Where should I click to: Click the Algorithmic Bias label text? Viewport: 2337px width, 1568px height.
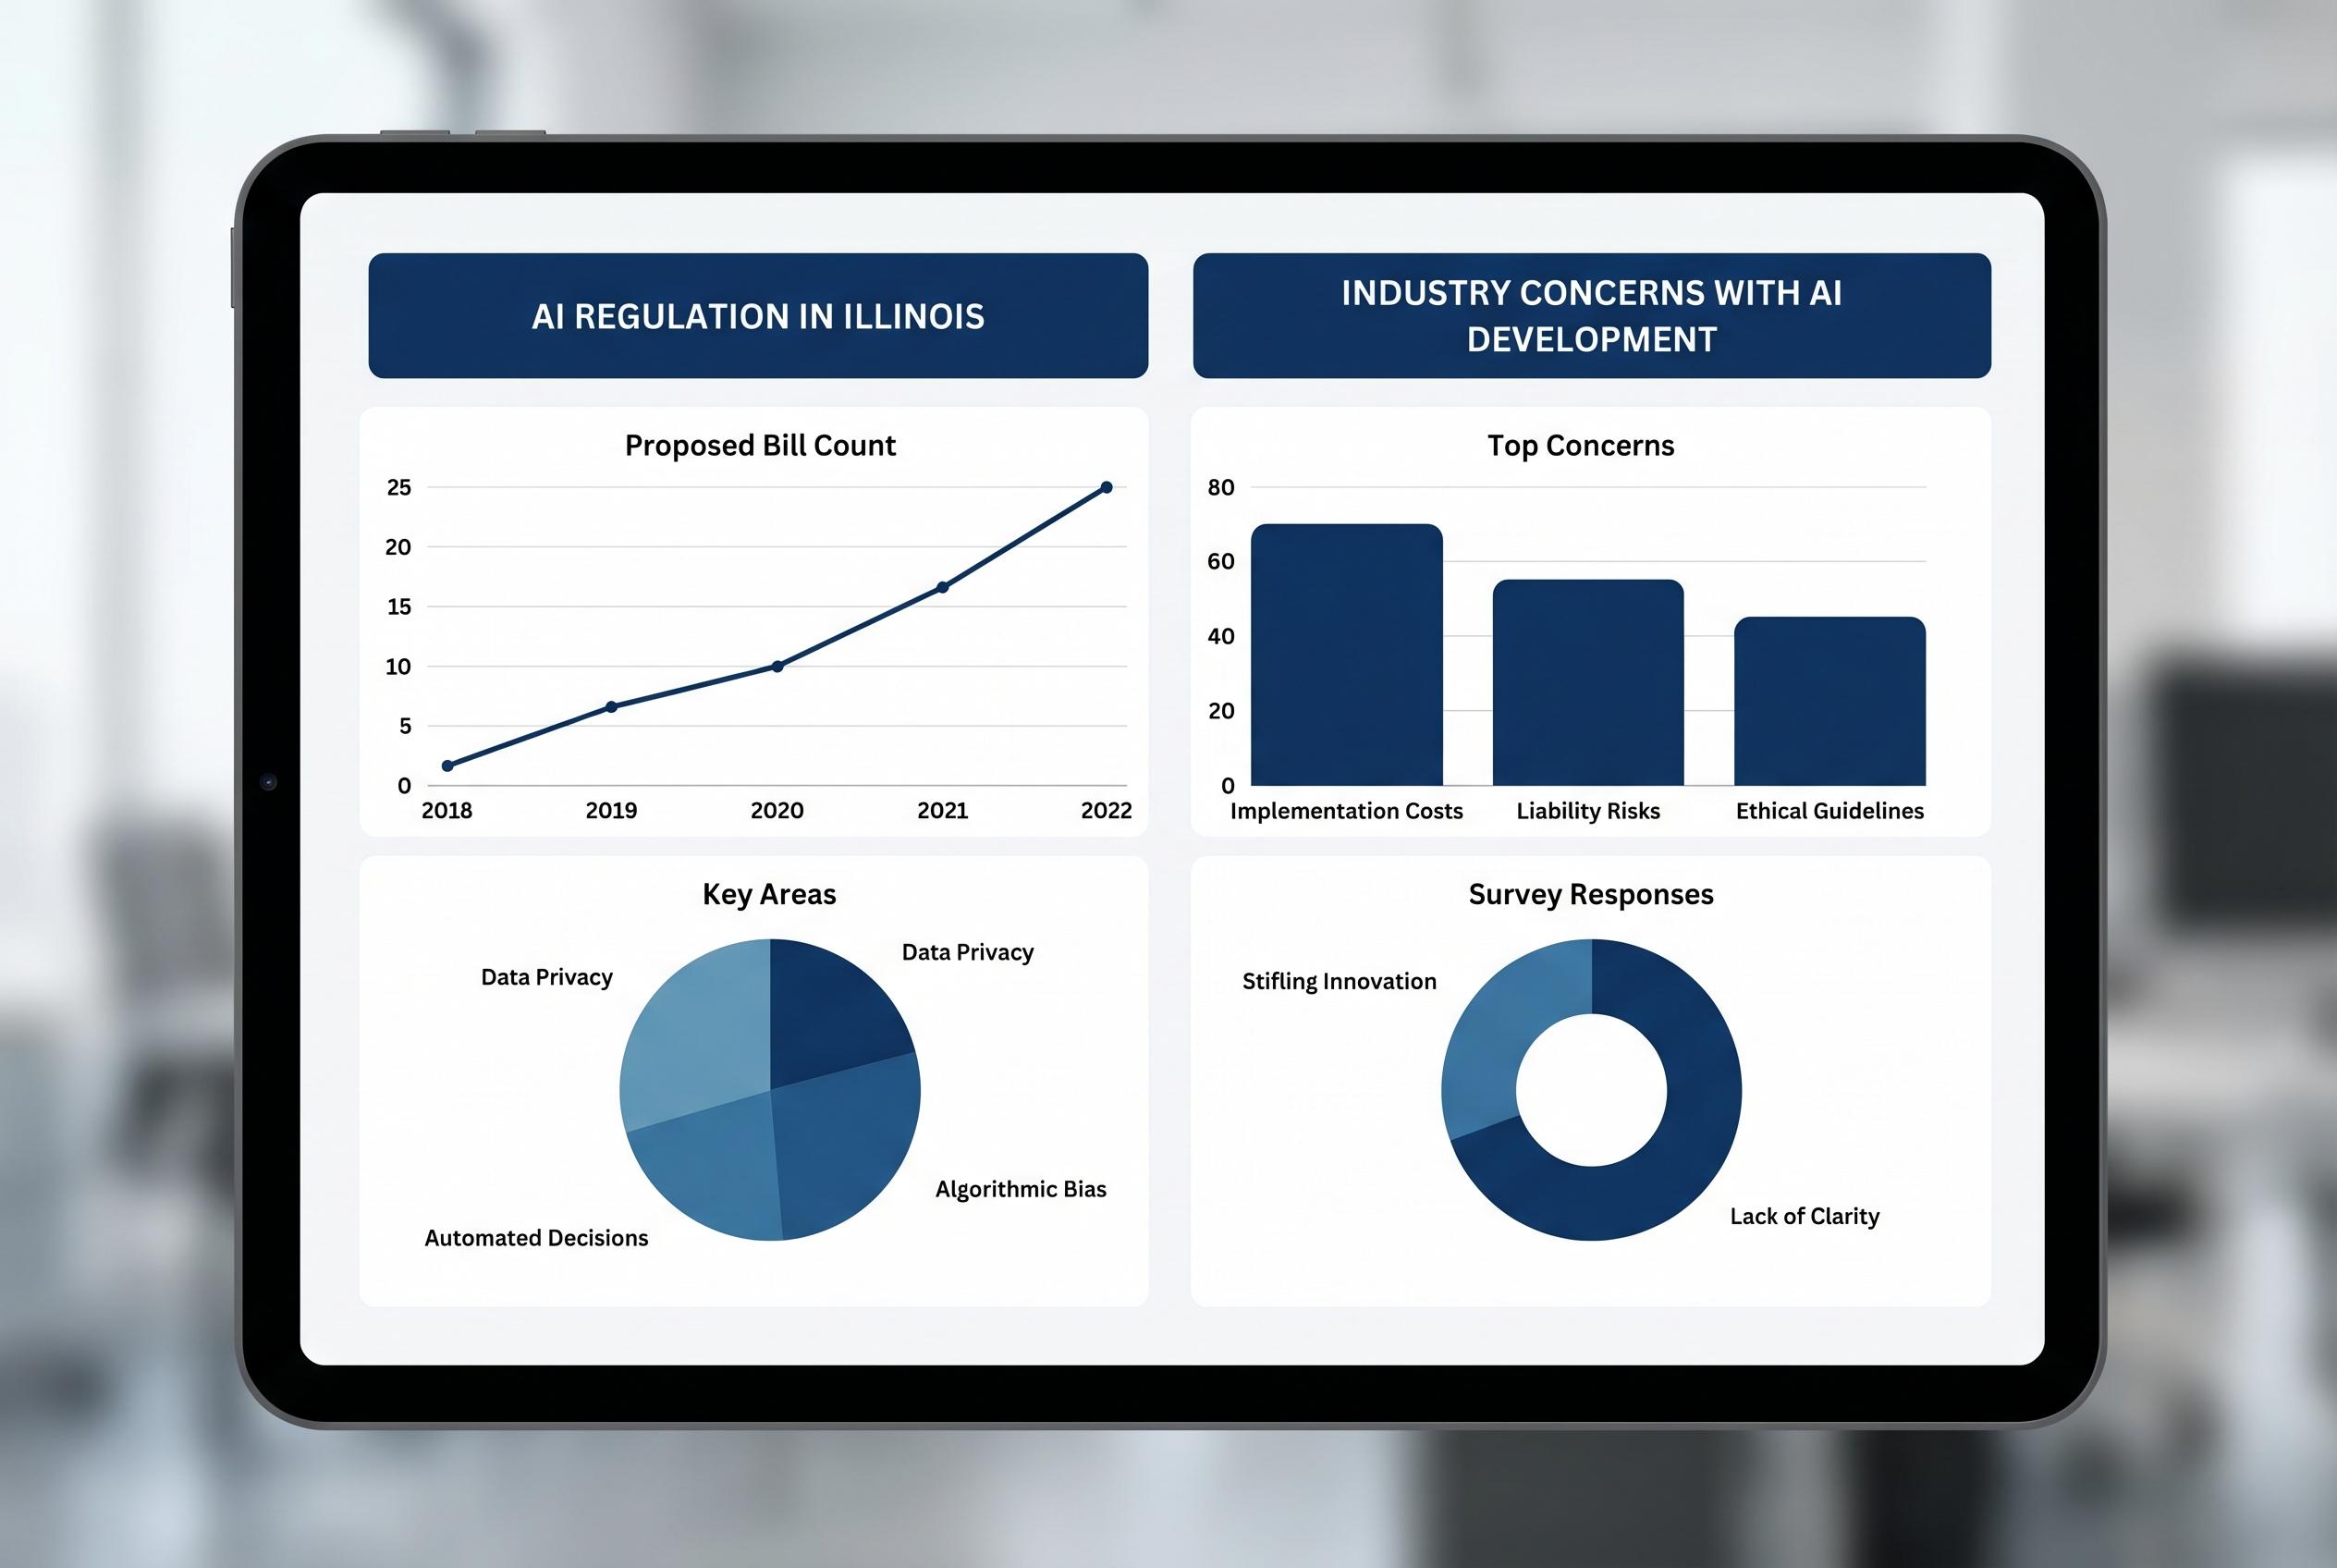pos(1020,1189)
